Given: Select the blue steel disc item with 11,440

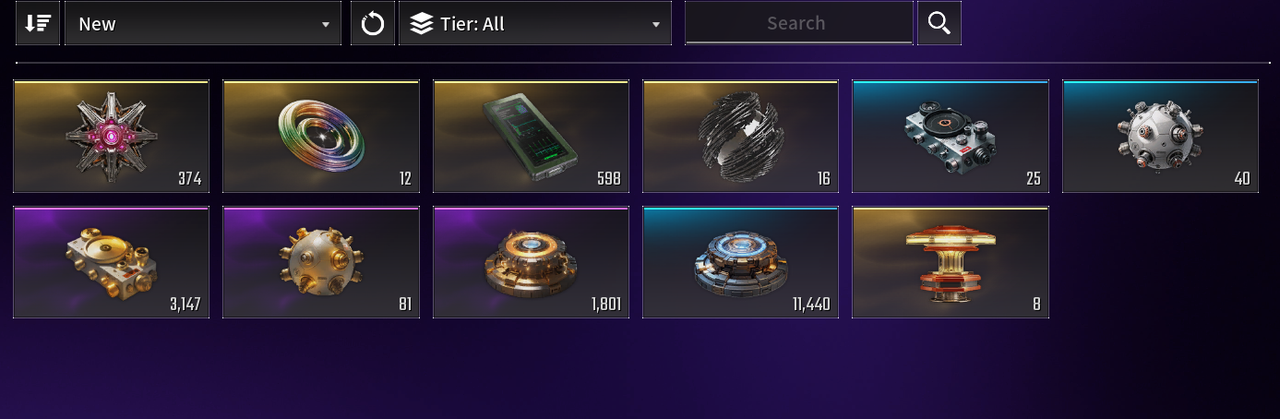Looking at the screenshot, I should click(741, 263).
